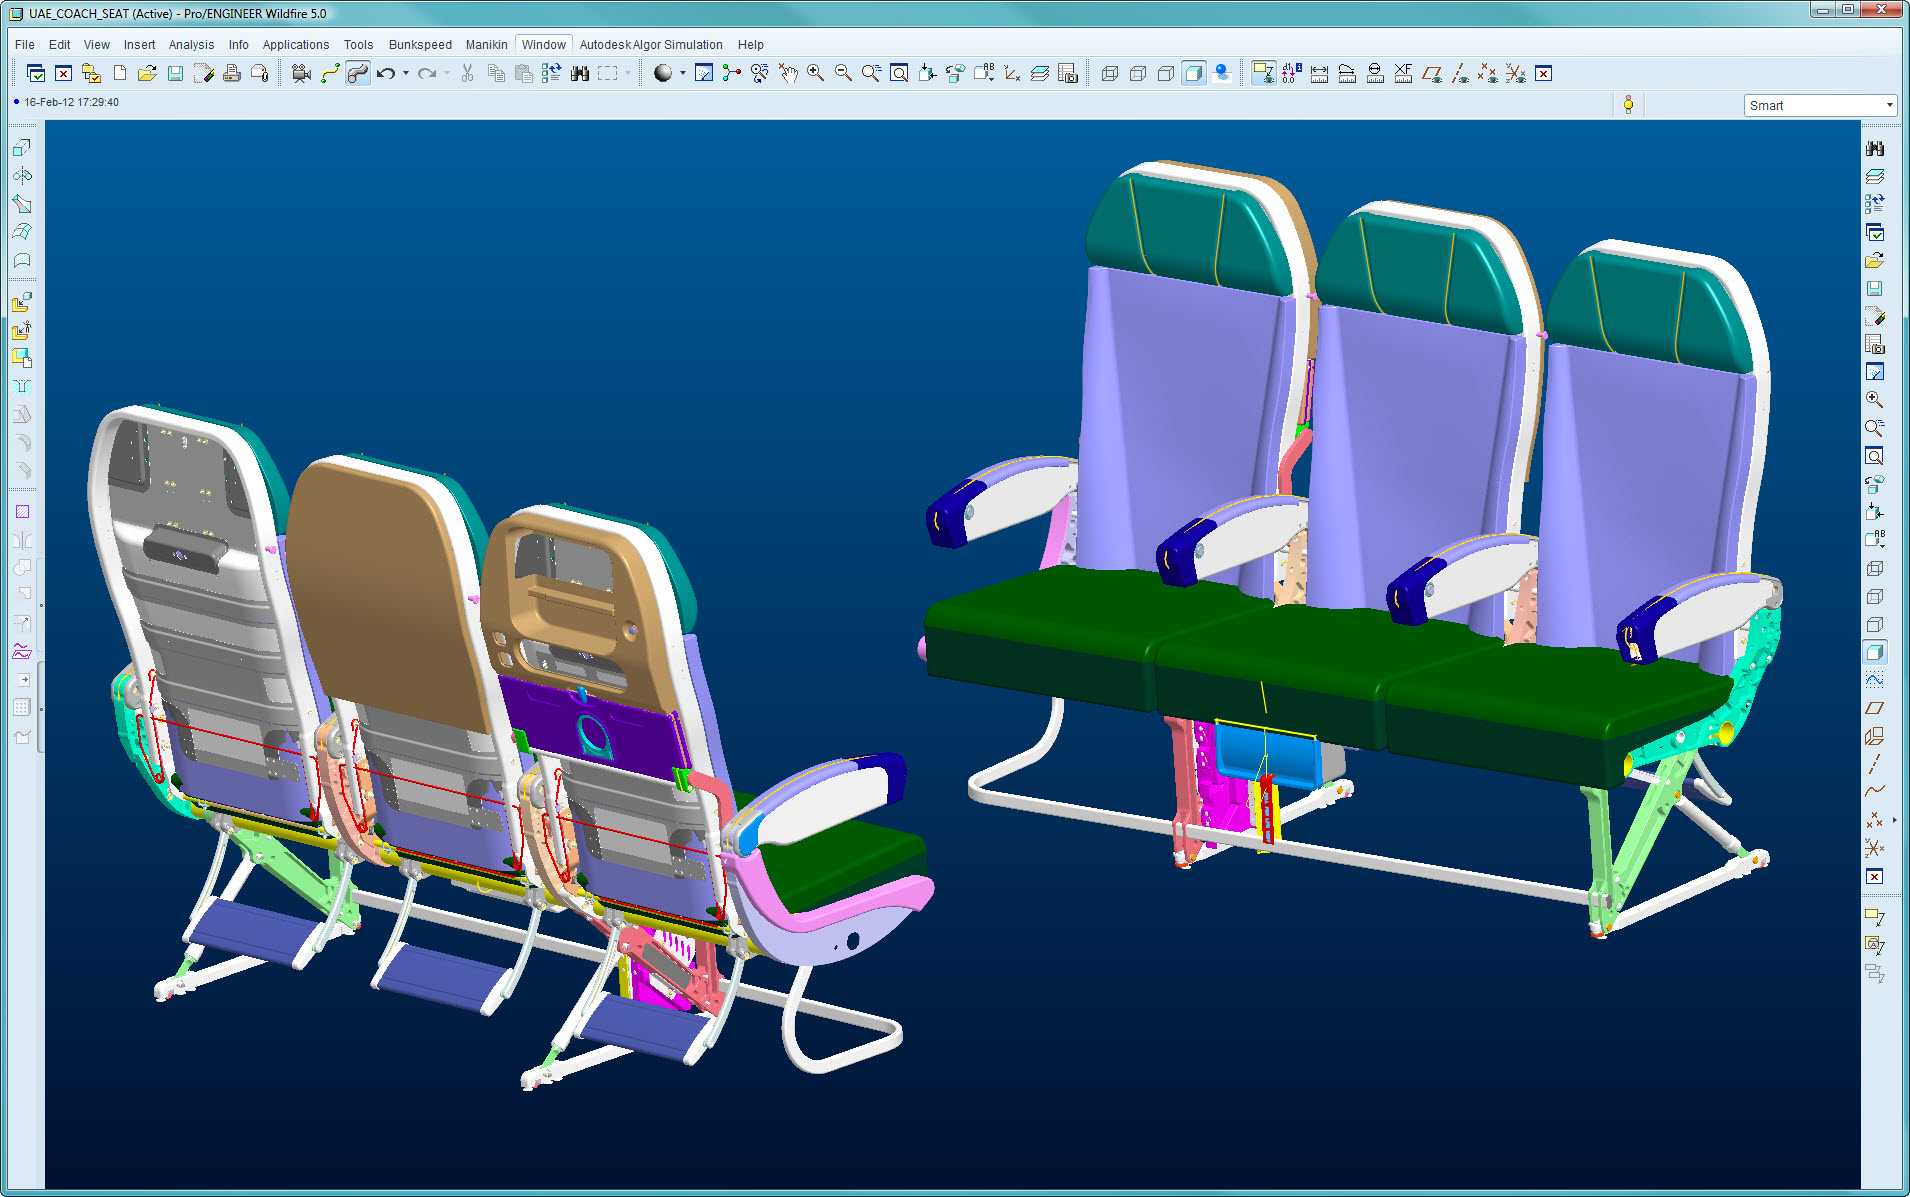Click the Undo arrow icon
The width and height of the screenshot is (1910, 1197).
pos(385,73)
